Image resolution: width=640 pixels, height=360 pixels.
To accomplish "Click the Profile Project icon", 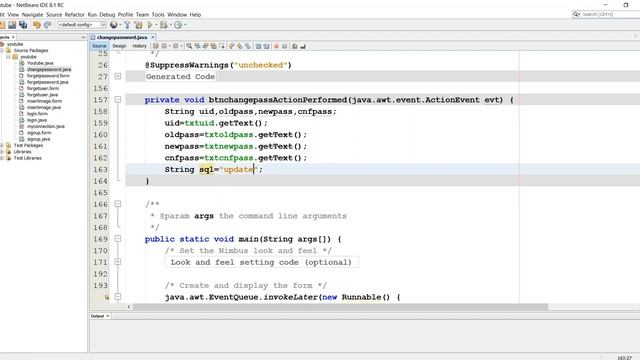I will [x=178, y=25].
